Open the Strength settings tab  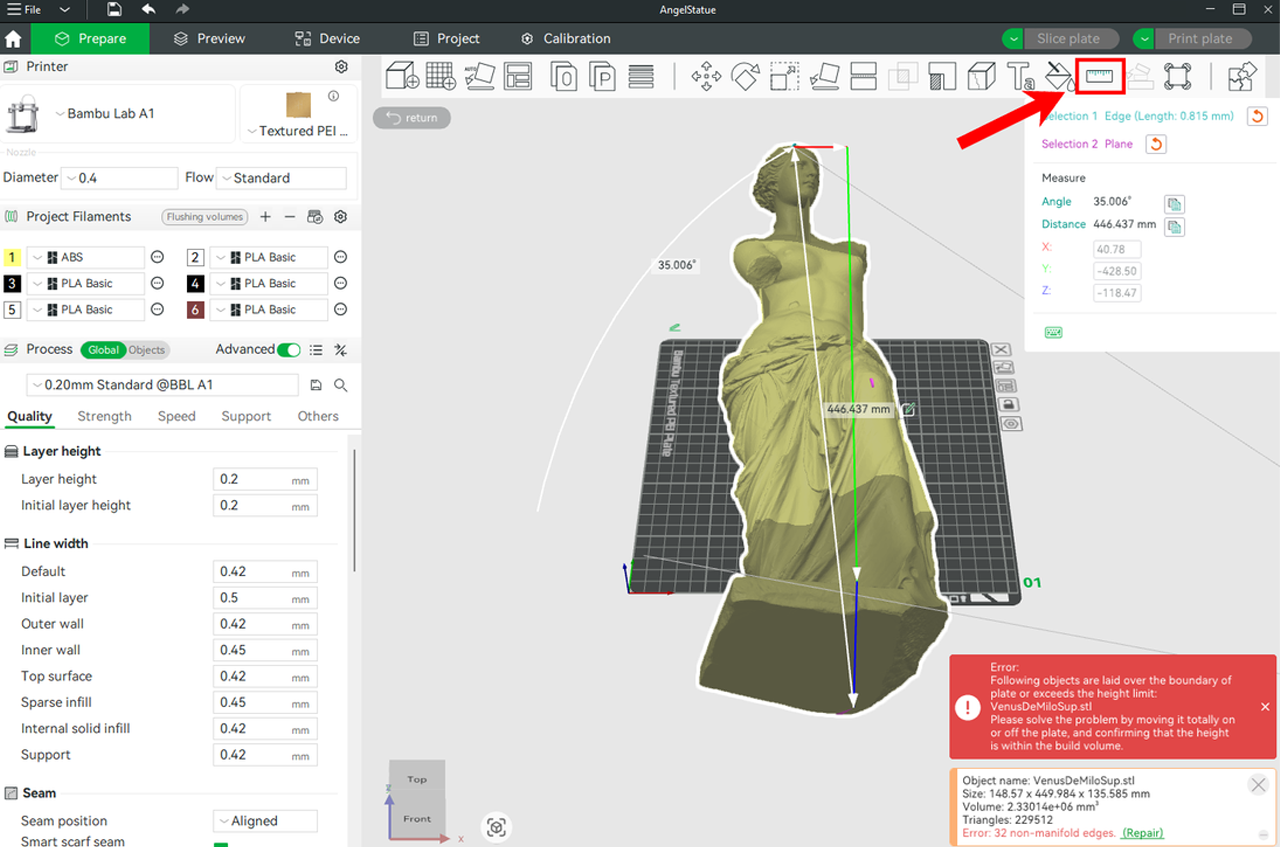[x=104, y=416]
